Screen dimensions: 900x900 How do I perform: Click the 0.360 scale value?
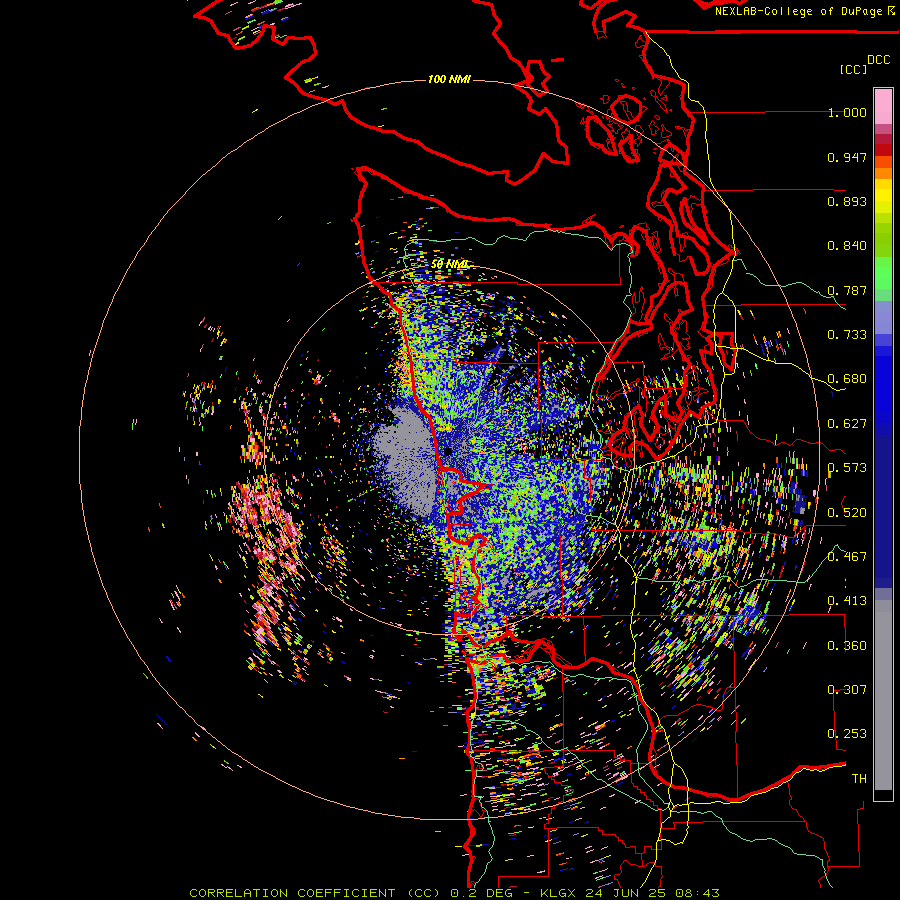click(847, 645)
